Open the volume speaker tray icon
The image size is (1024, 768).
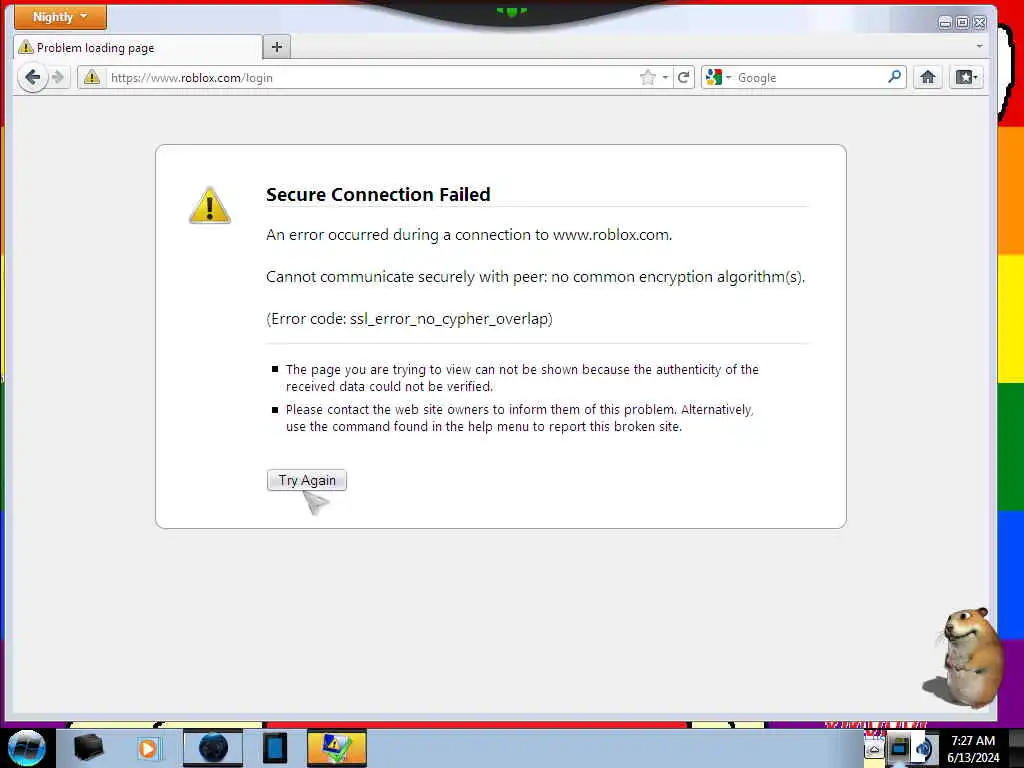pyautogui.click(x=924, y=748)
